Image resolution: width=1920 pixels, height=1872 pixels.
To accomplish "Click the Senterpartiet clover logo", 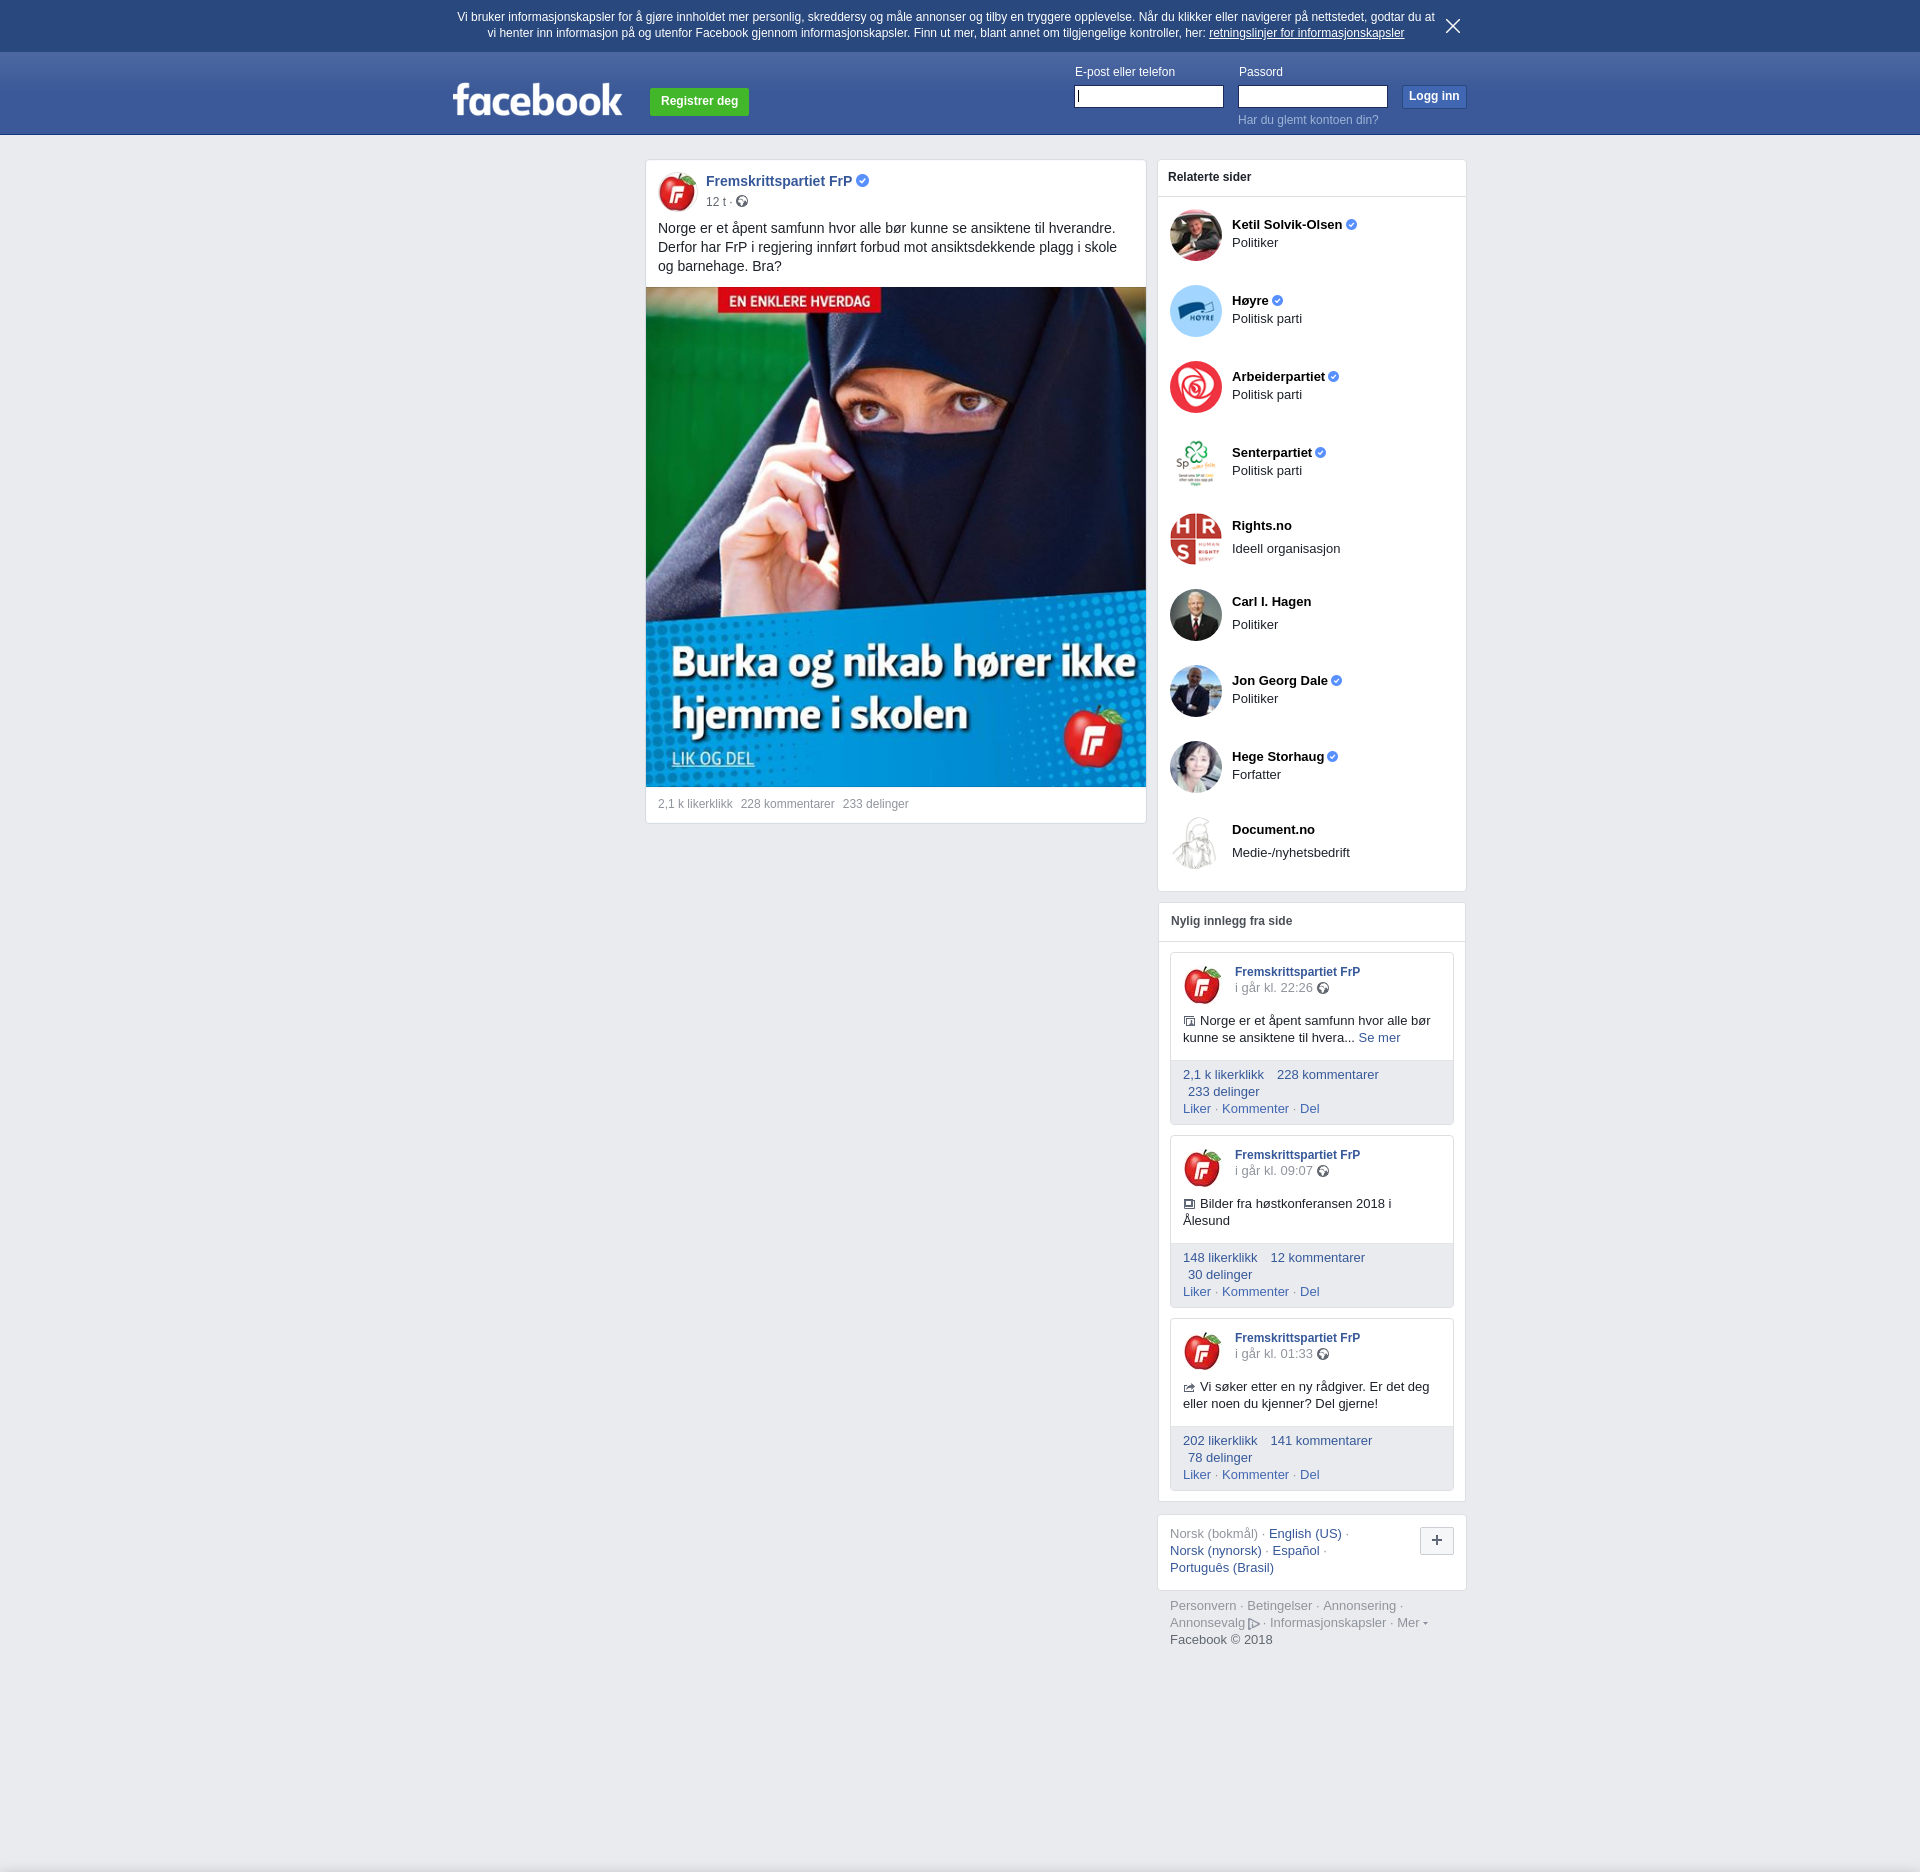I will click(1196, 463).
